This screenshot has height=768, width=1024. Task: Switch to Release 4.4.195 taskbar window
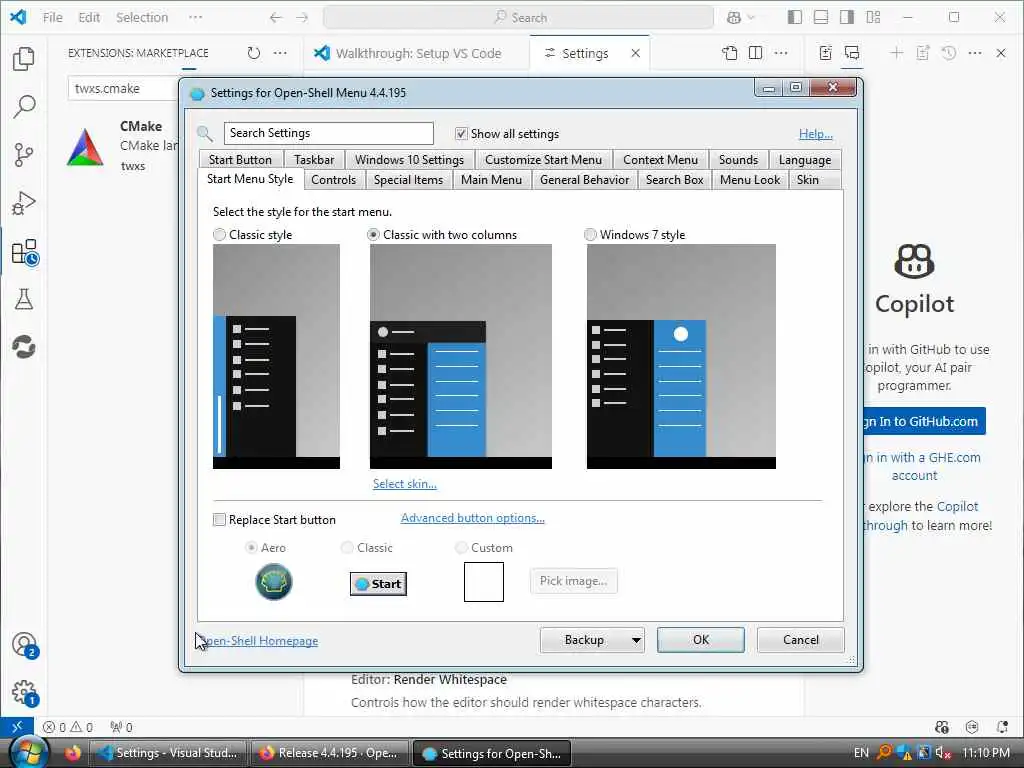click(329, 753)
